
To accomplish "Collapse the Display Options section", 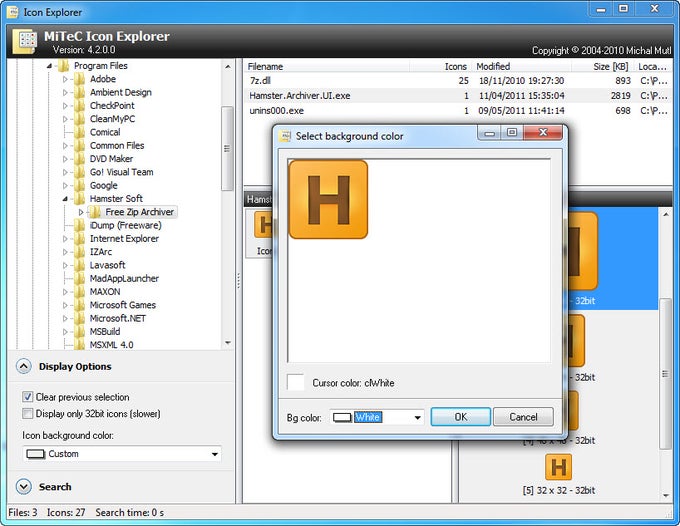I will [24, 366].
